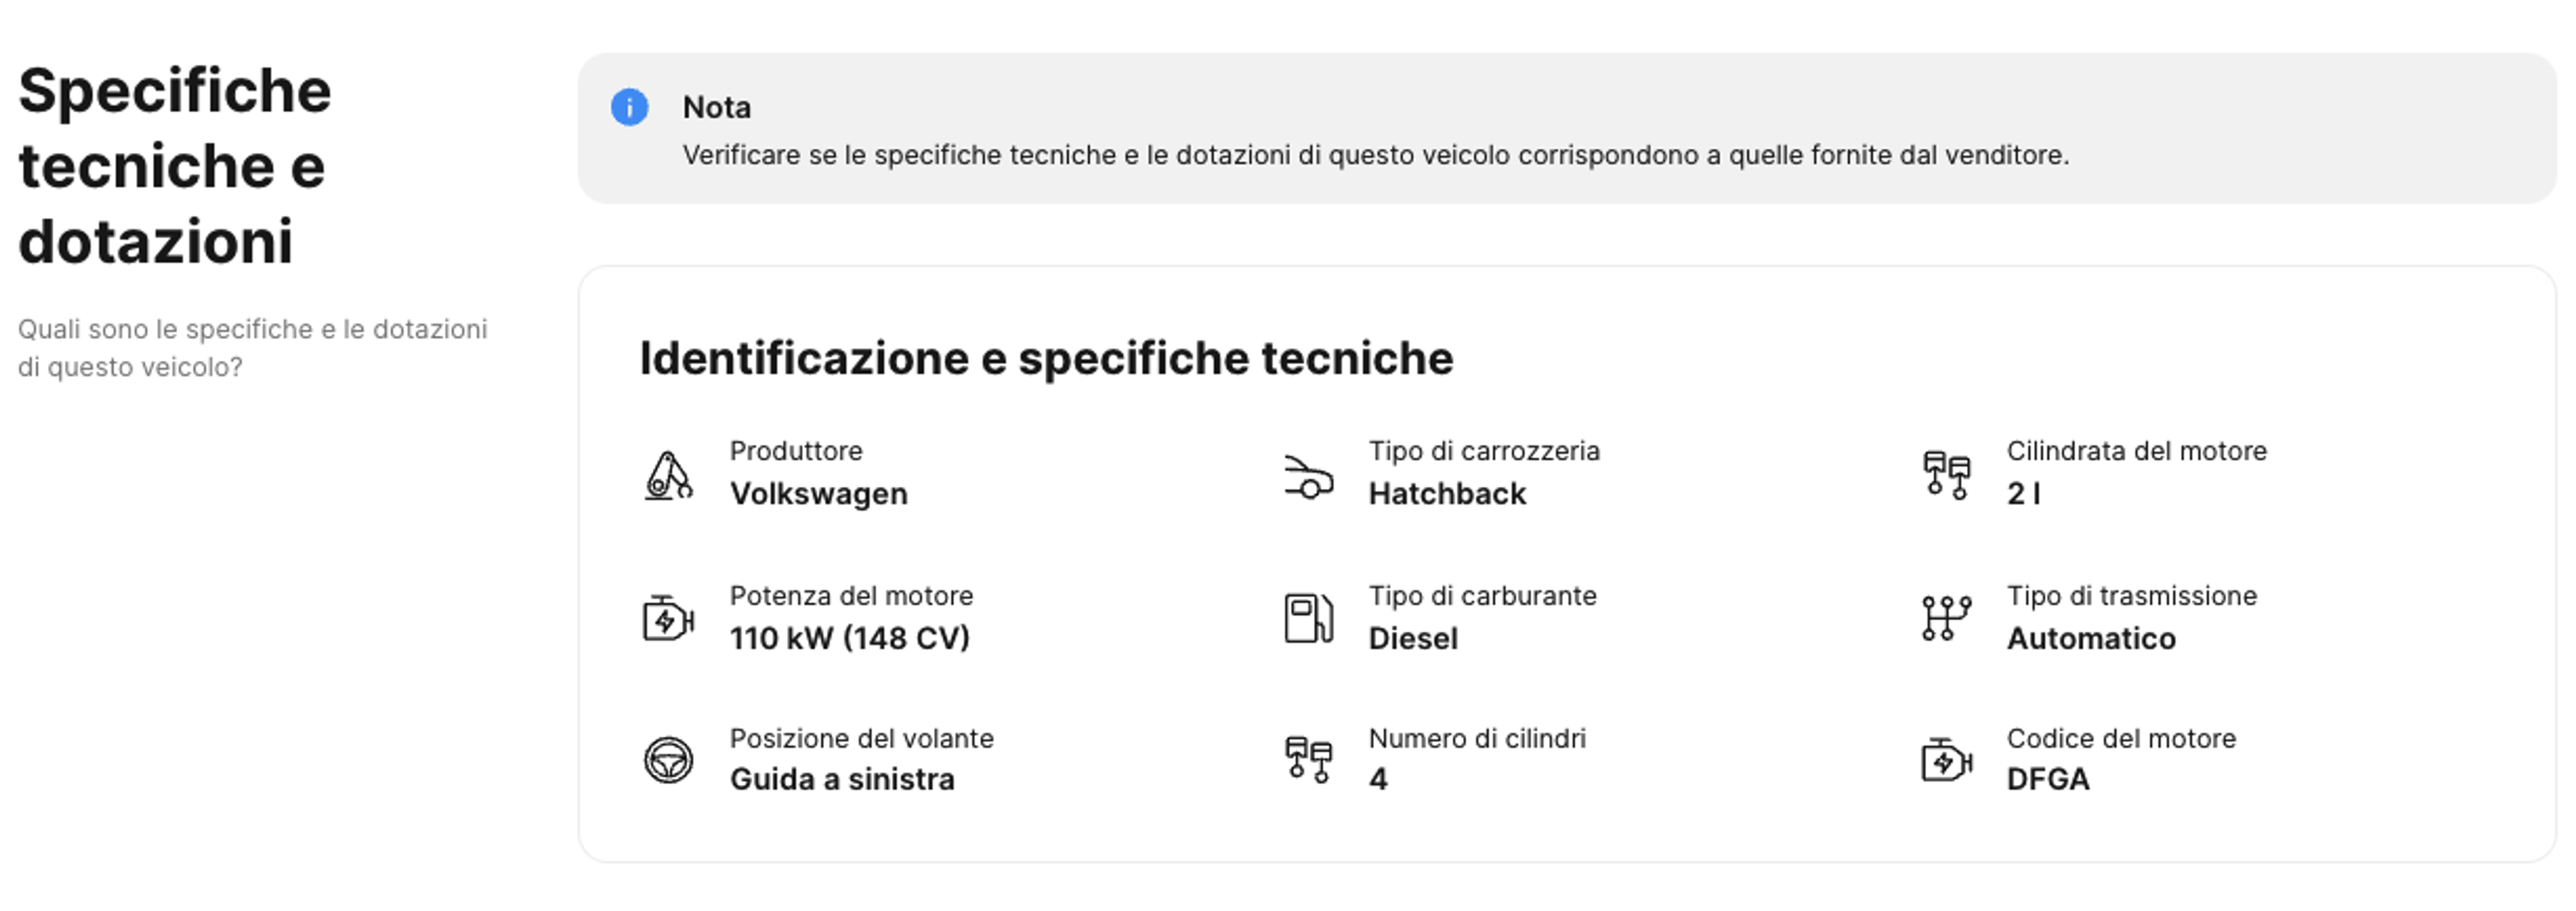Click the fuel pump icon for Tipo di carburante
Screen dimensions: 2576x911
(x=1310, y=617)
